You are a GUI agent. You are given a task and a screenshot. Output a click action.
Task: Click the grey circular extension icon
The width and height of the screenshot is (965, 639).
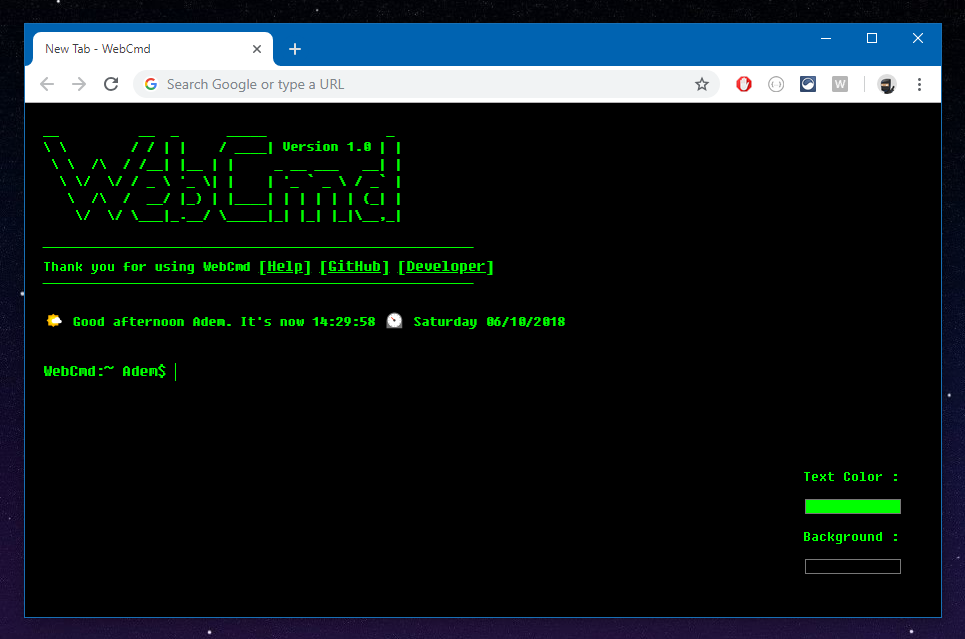[776, 84]
